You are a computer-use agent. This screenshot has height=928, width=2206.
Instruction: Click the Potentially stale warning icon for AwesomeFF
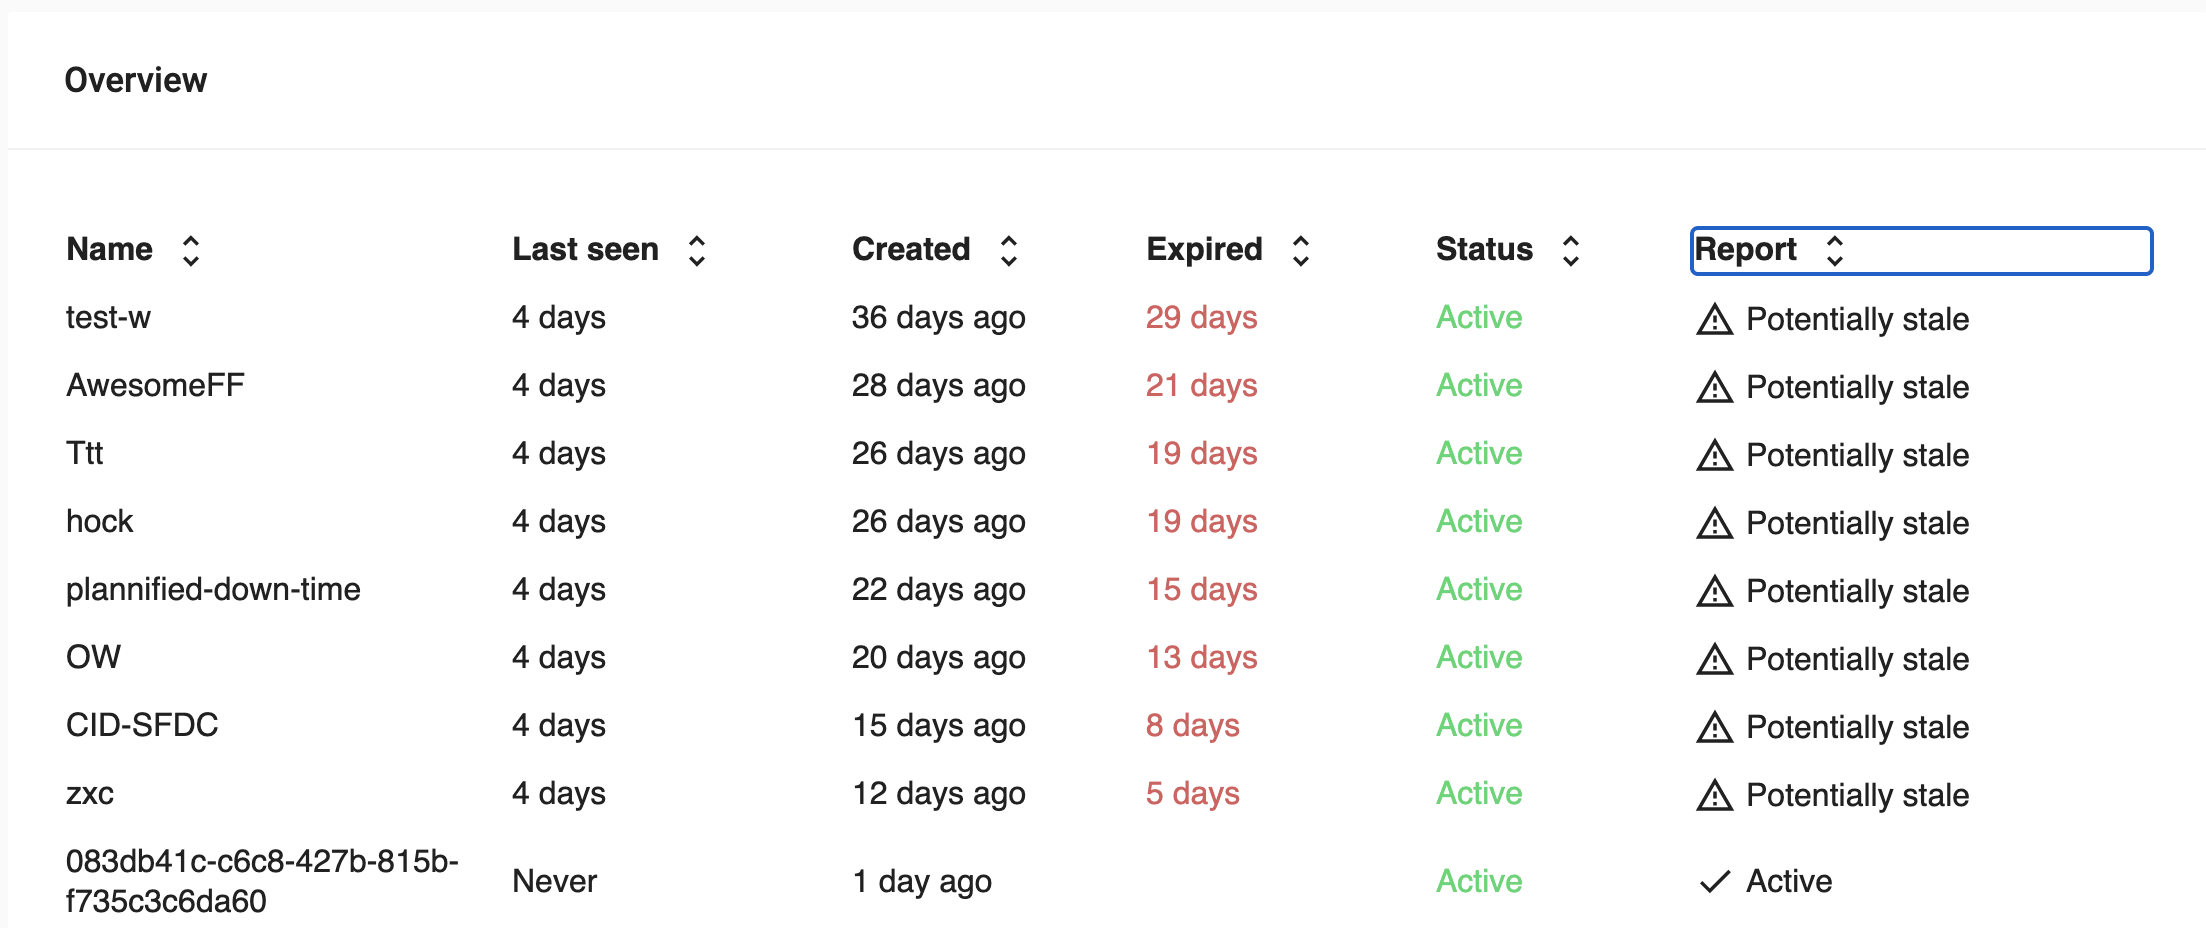(1715, 386)
